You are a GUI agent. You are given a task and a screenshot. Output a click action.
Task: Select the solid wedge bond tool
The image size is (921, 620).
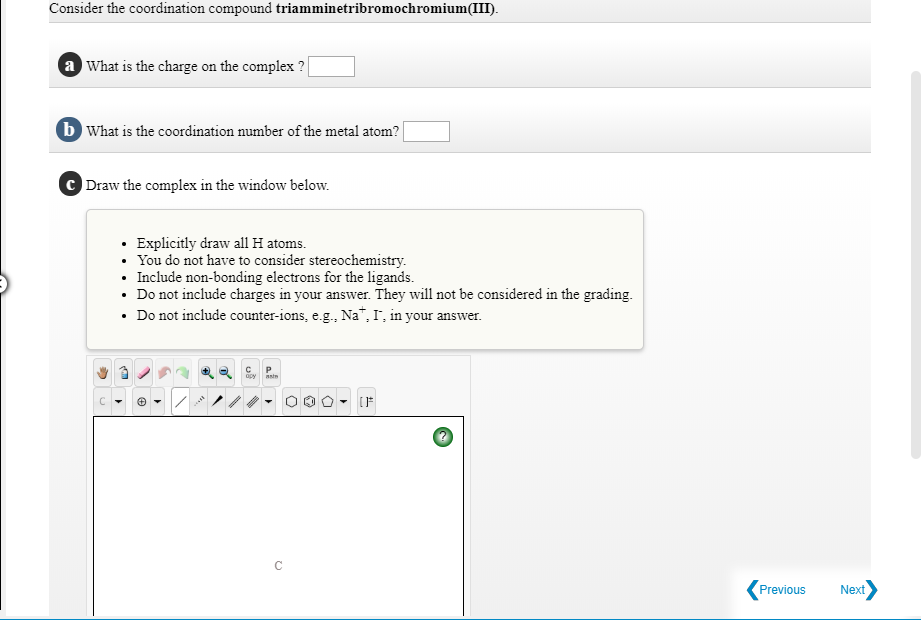pos(217,400)
